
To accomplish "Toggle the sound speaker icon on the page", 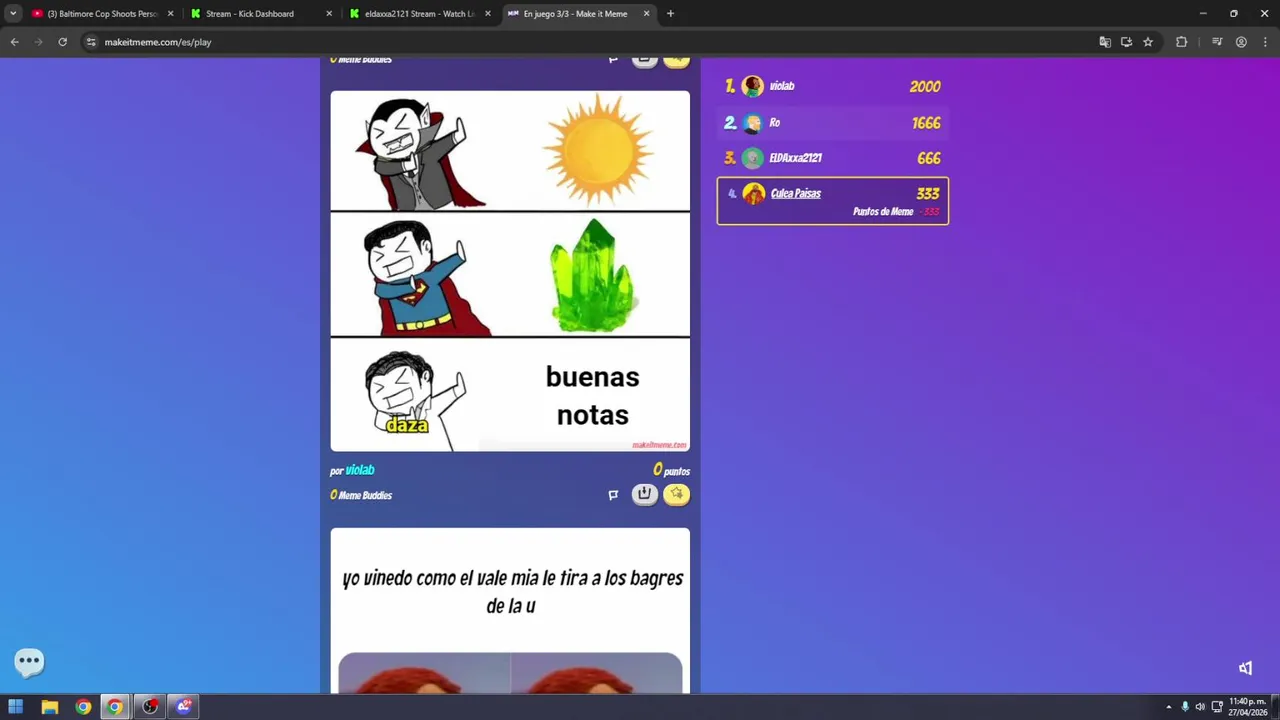I will coord(1245,668).
